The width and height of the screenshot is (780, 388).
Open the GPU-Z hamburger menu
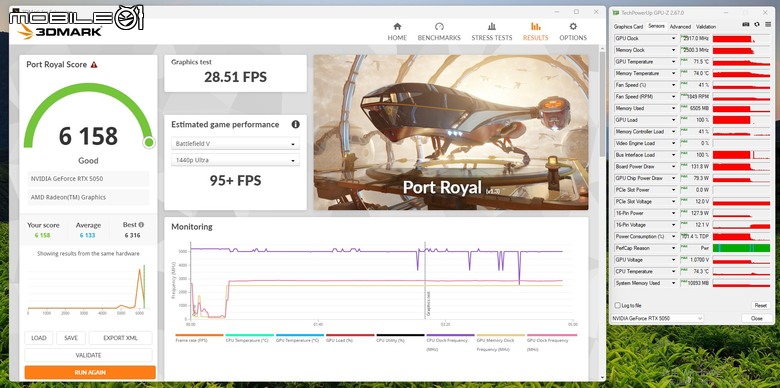[767, 24]
